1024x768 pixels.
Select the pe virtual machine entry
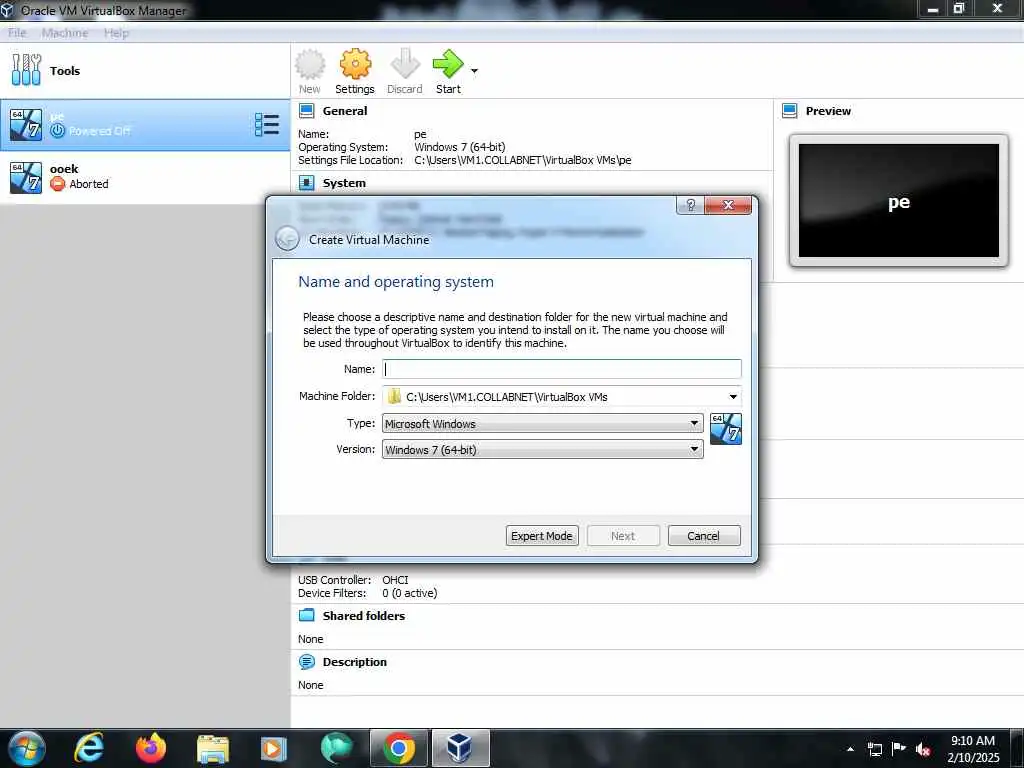pos(145,125)
